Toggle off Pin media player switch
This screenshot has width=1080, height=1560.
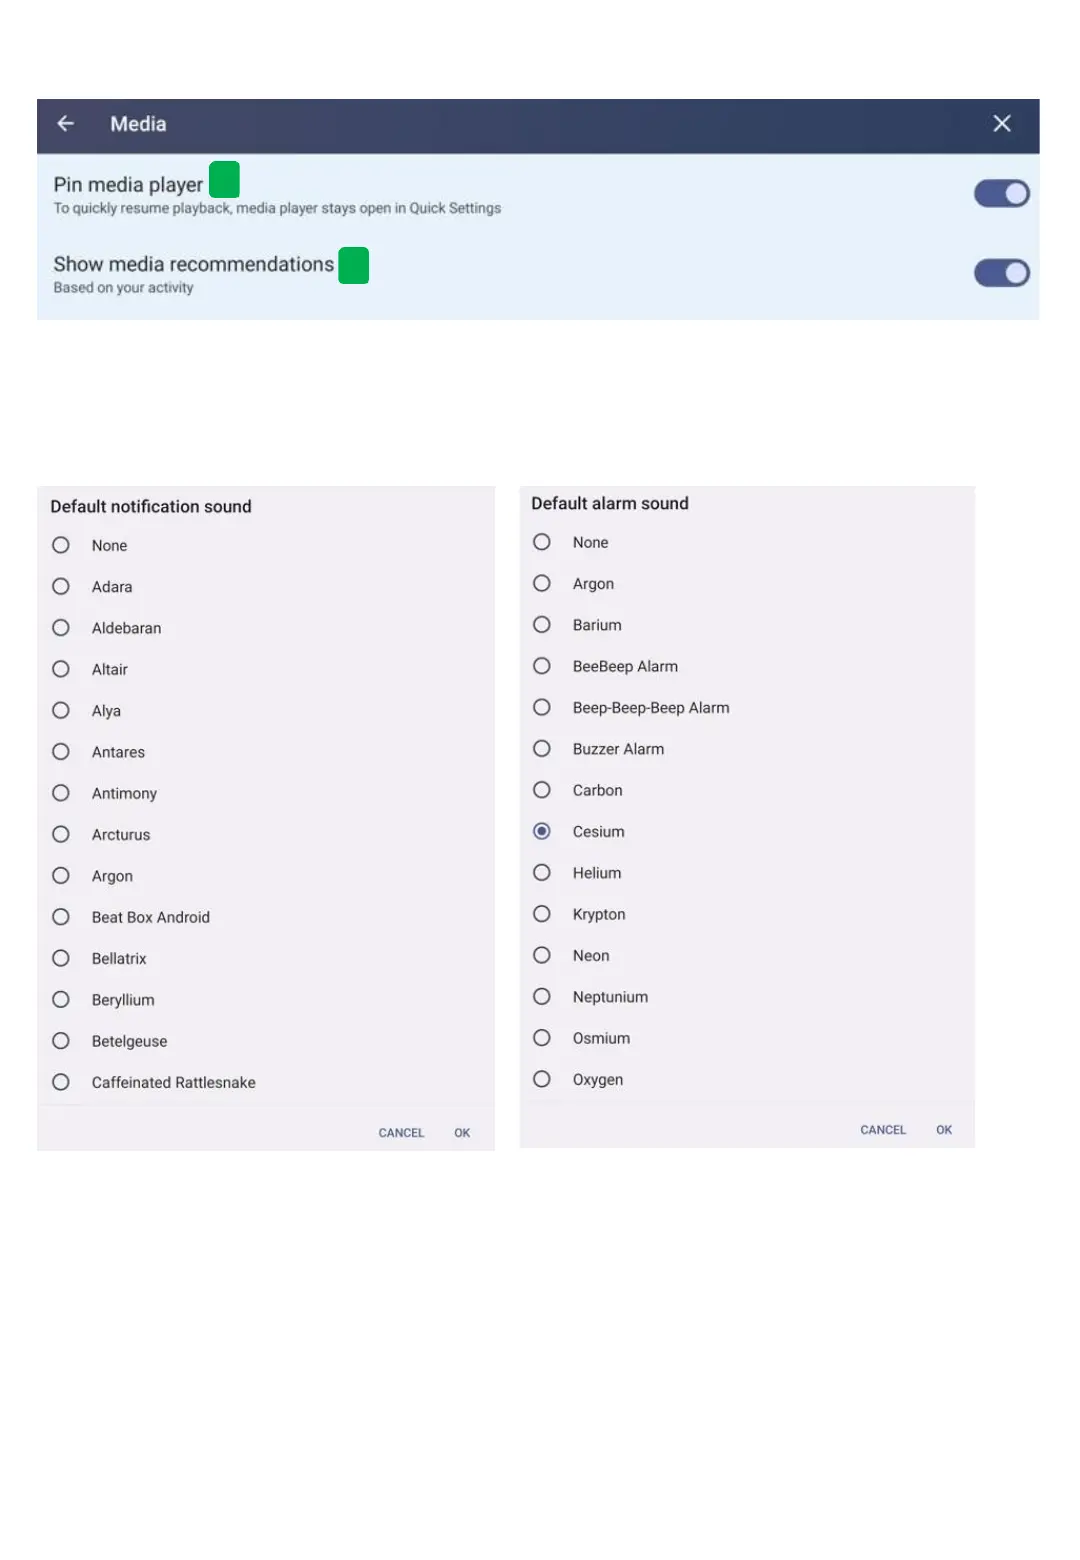[x=1001, y=194]
